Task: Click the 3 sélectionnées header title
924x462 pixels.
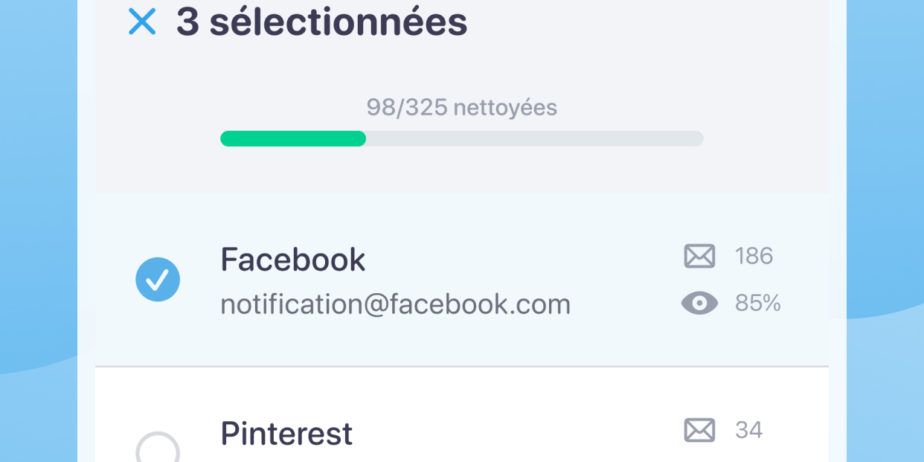Action: tap(322, 22)
